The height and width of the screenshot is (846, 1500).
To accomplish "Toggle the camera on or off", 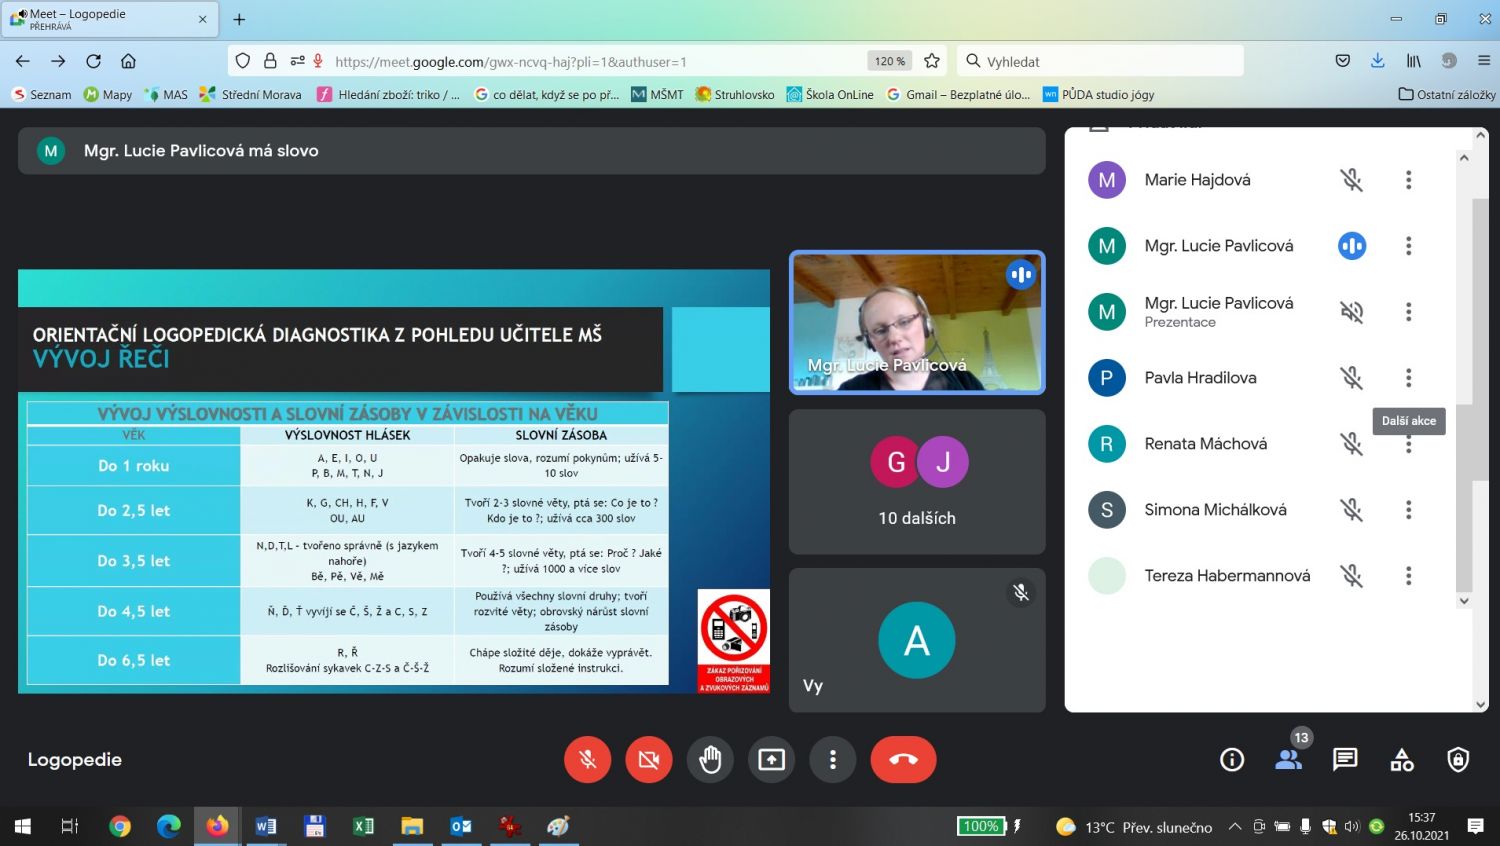I will pos(649,760).
